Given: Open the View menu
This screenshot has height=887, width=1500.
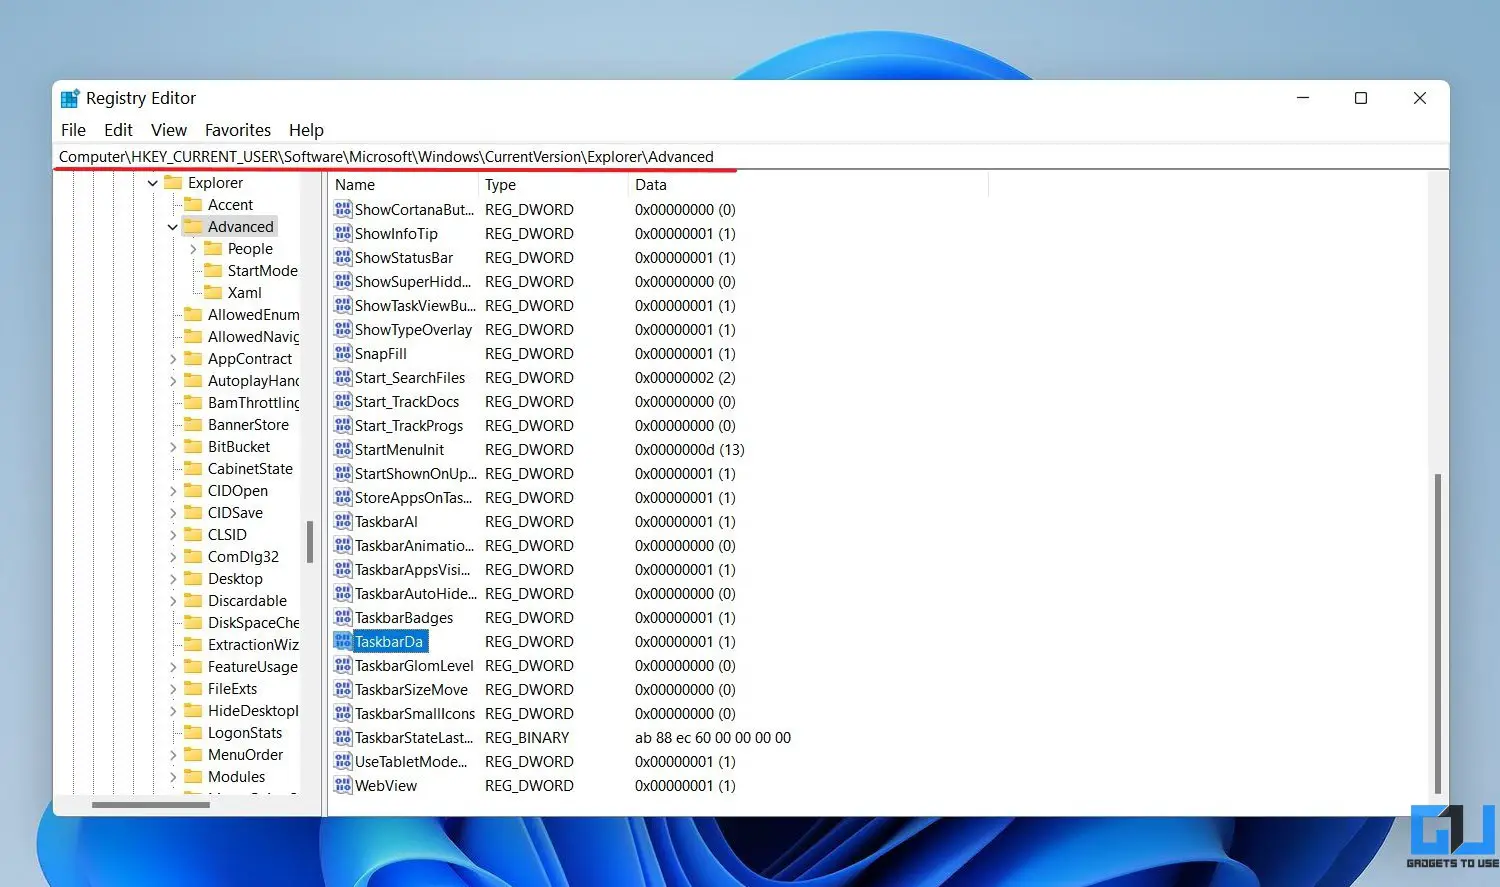Looking at the screenshot, I should [169, 130].
